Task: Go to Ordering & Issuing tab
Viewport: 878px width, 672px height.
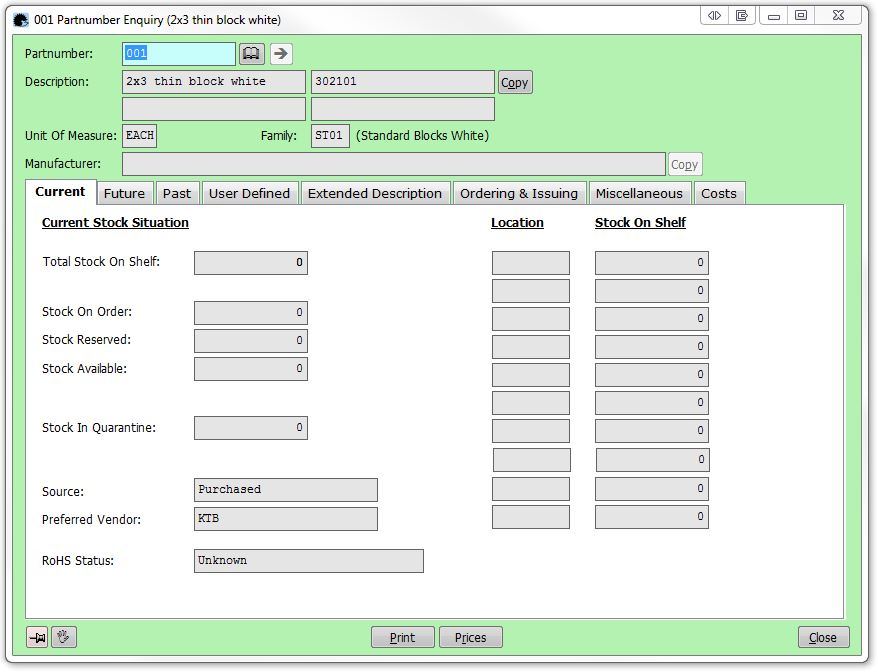Action: coord(519,194)
